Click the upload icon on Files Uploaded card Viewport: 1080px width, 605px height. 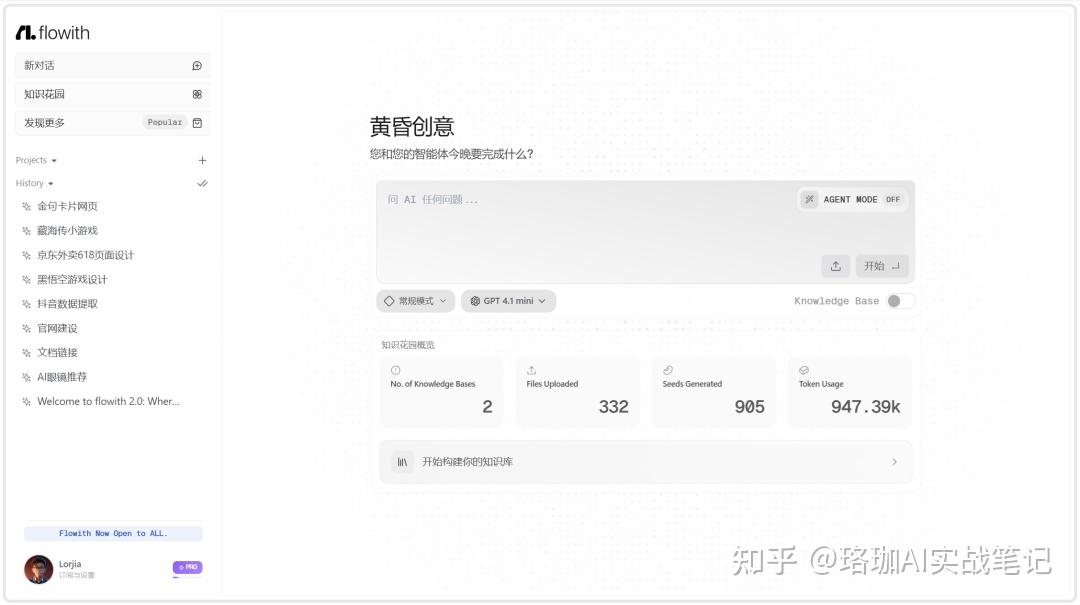[x=531, y=370]
